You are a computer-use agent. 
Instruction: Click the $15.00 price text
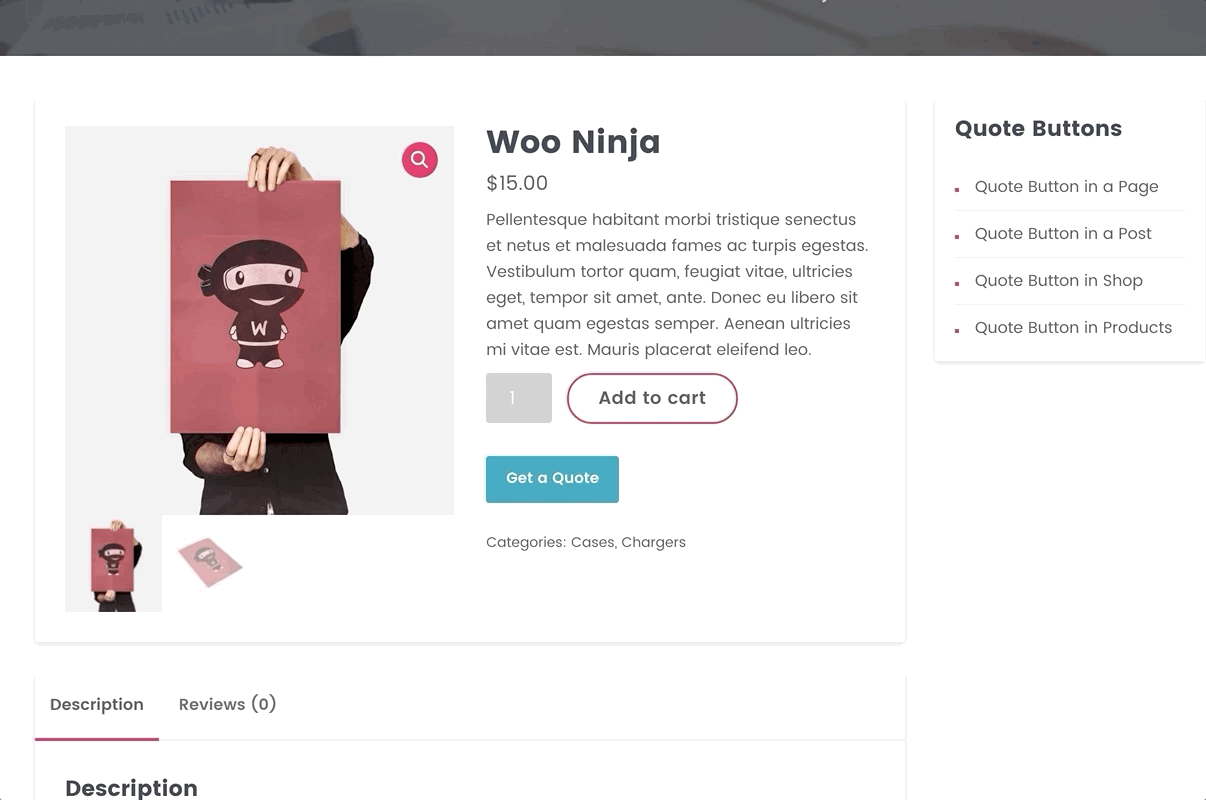pos(517,183)
